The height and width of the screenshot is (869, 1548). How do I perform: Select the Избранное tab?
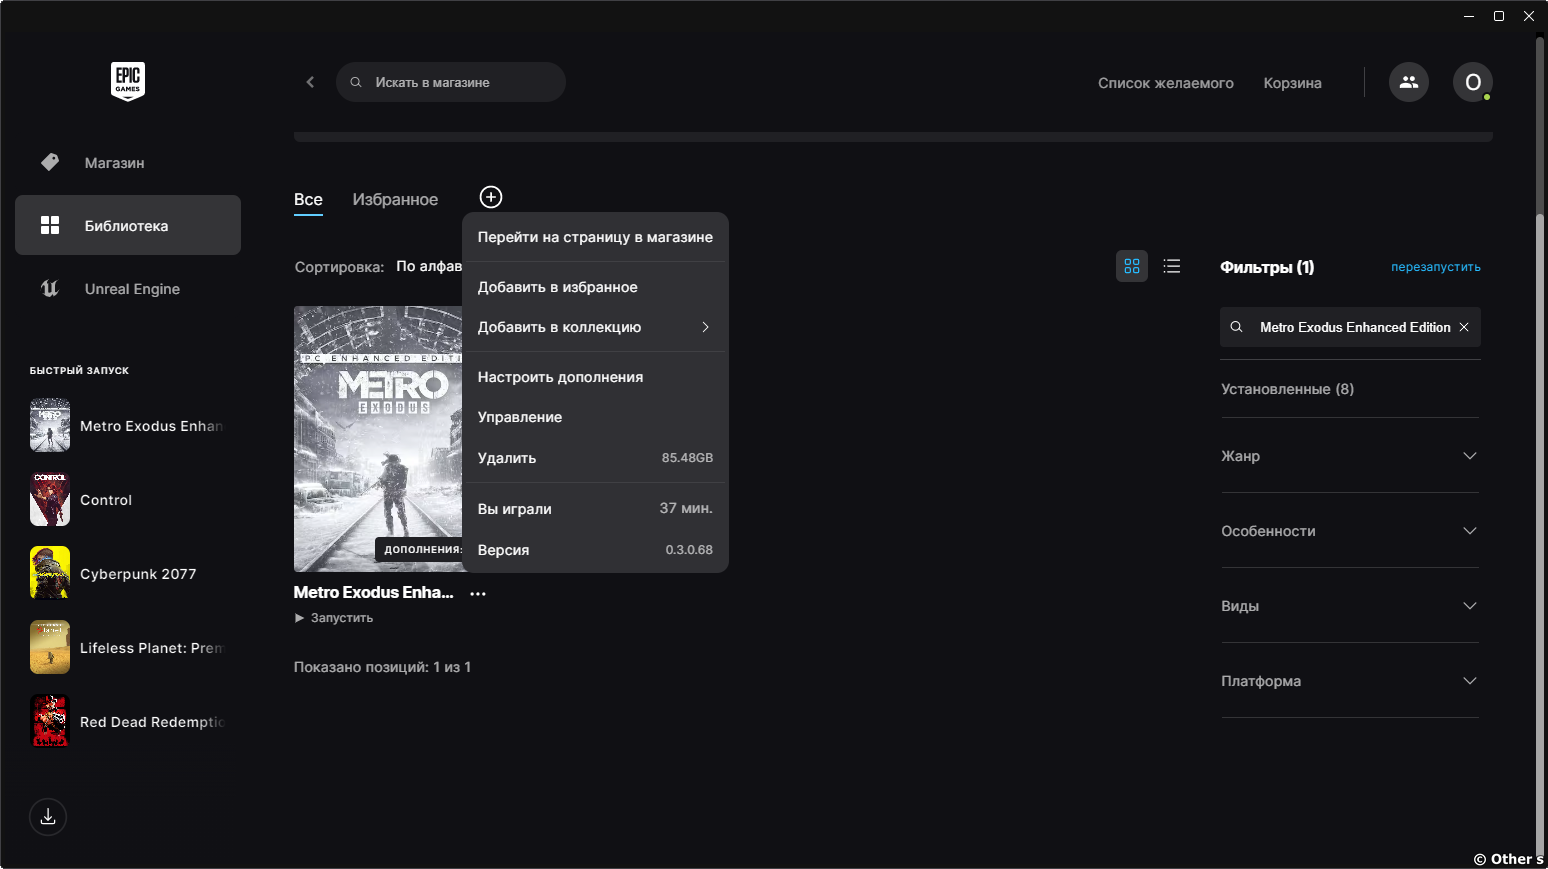(395, 199)
